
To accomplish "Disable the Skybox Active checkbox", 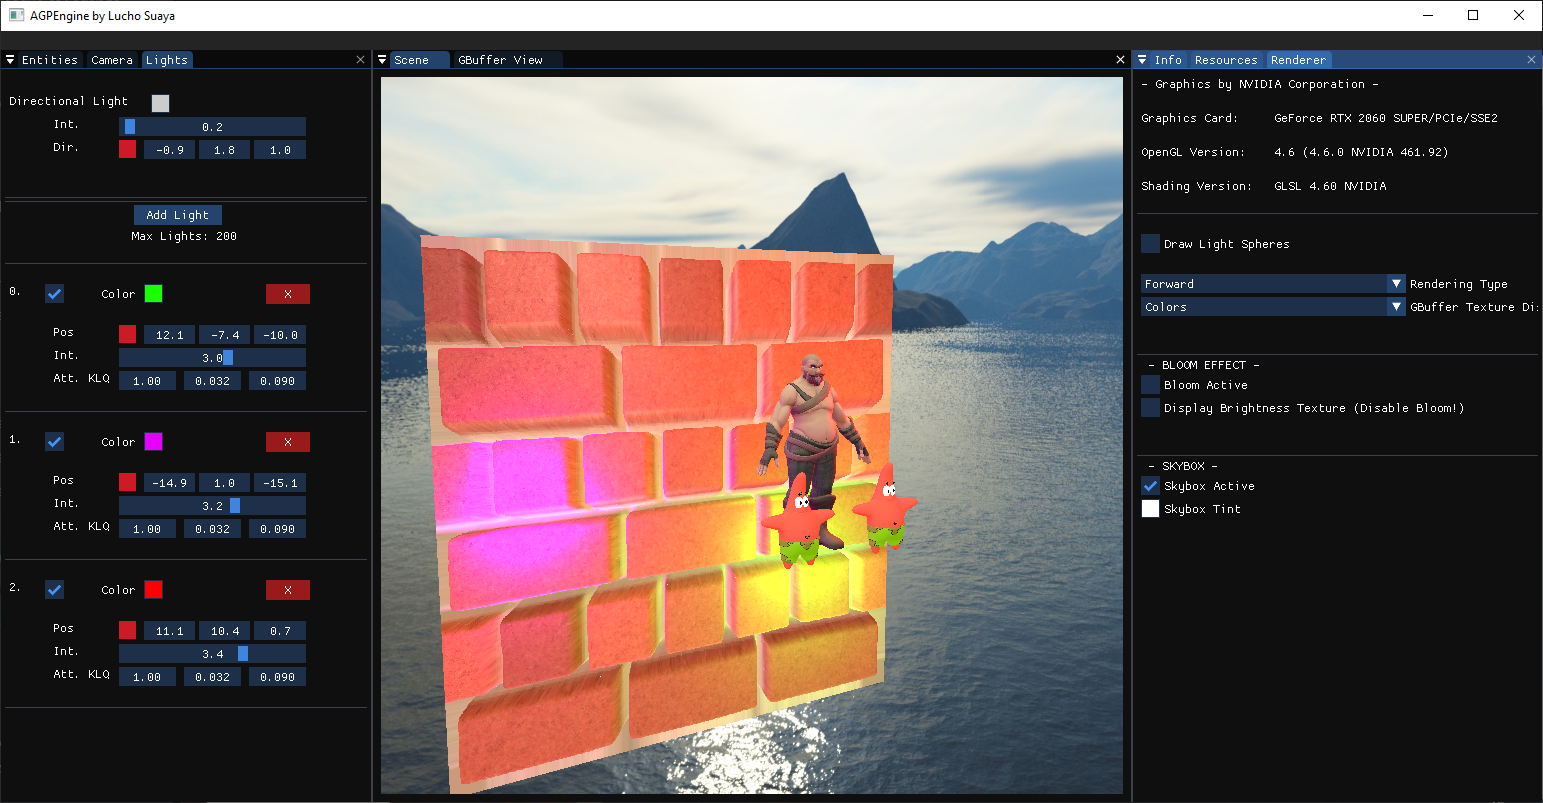I will click(1150, 486).
